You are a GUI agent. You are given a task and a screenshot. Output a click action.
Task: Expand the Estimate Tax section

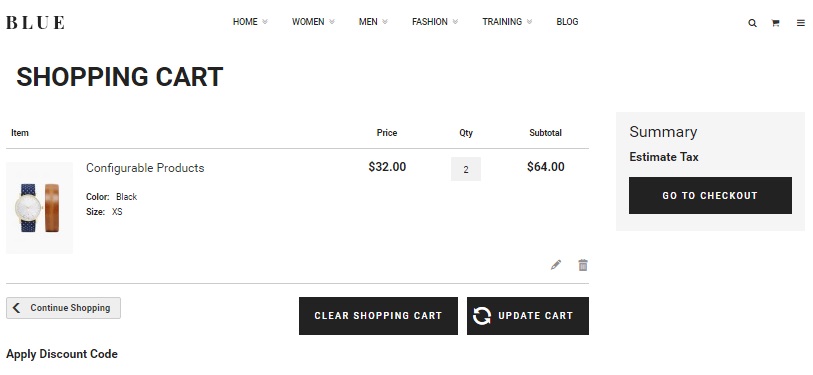click(x=664, y=157)
